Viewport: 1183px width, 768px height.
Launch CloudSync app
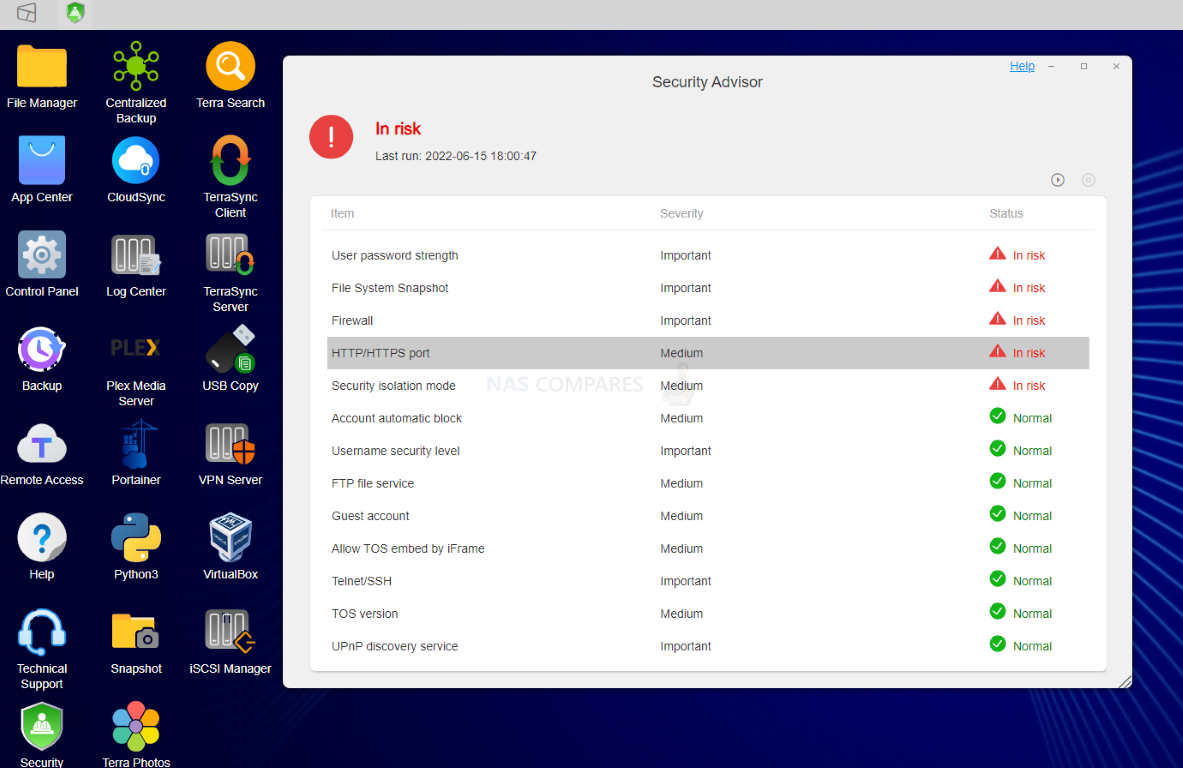point(136,160)
